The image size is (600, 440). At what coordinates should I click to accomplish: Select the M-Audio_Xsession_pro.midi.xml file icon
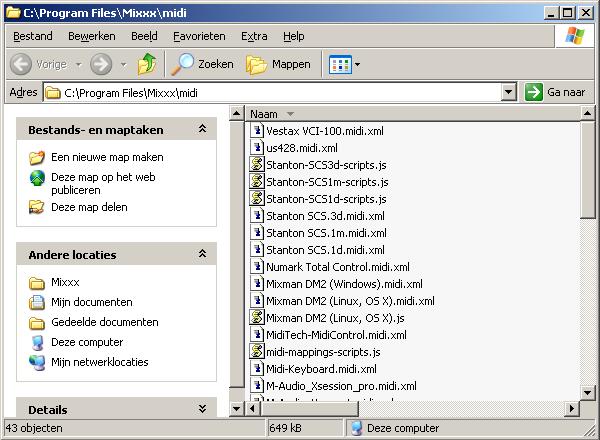tap(257, 385)
